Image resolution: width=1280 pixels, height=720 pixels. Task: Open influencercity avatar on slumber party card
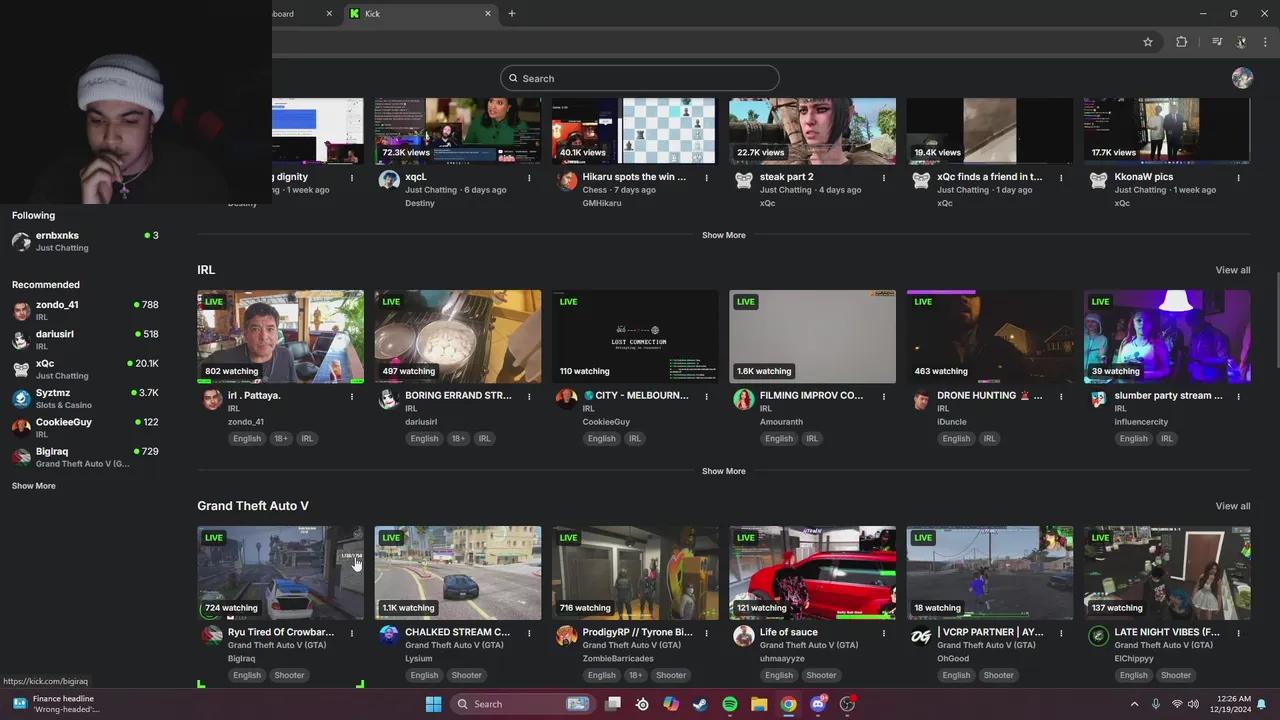1098,400
